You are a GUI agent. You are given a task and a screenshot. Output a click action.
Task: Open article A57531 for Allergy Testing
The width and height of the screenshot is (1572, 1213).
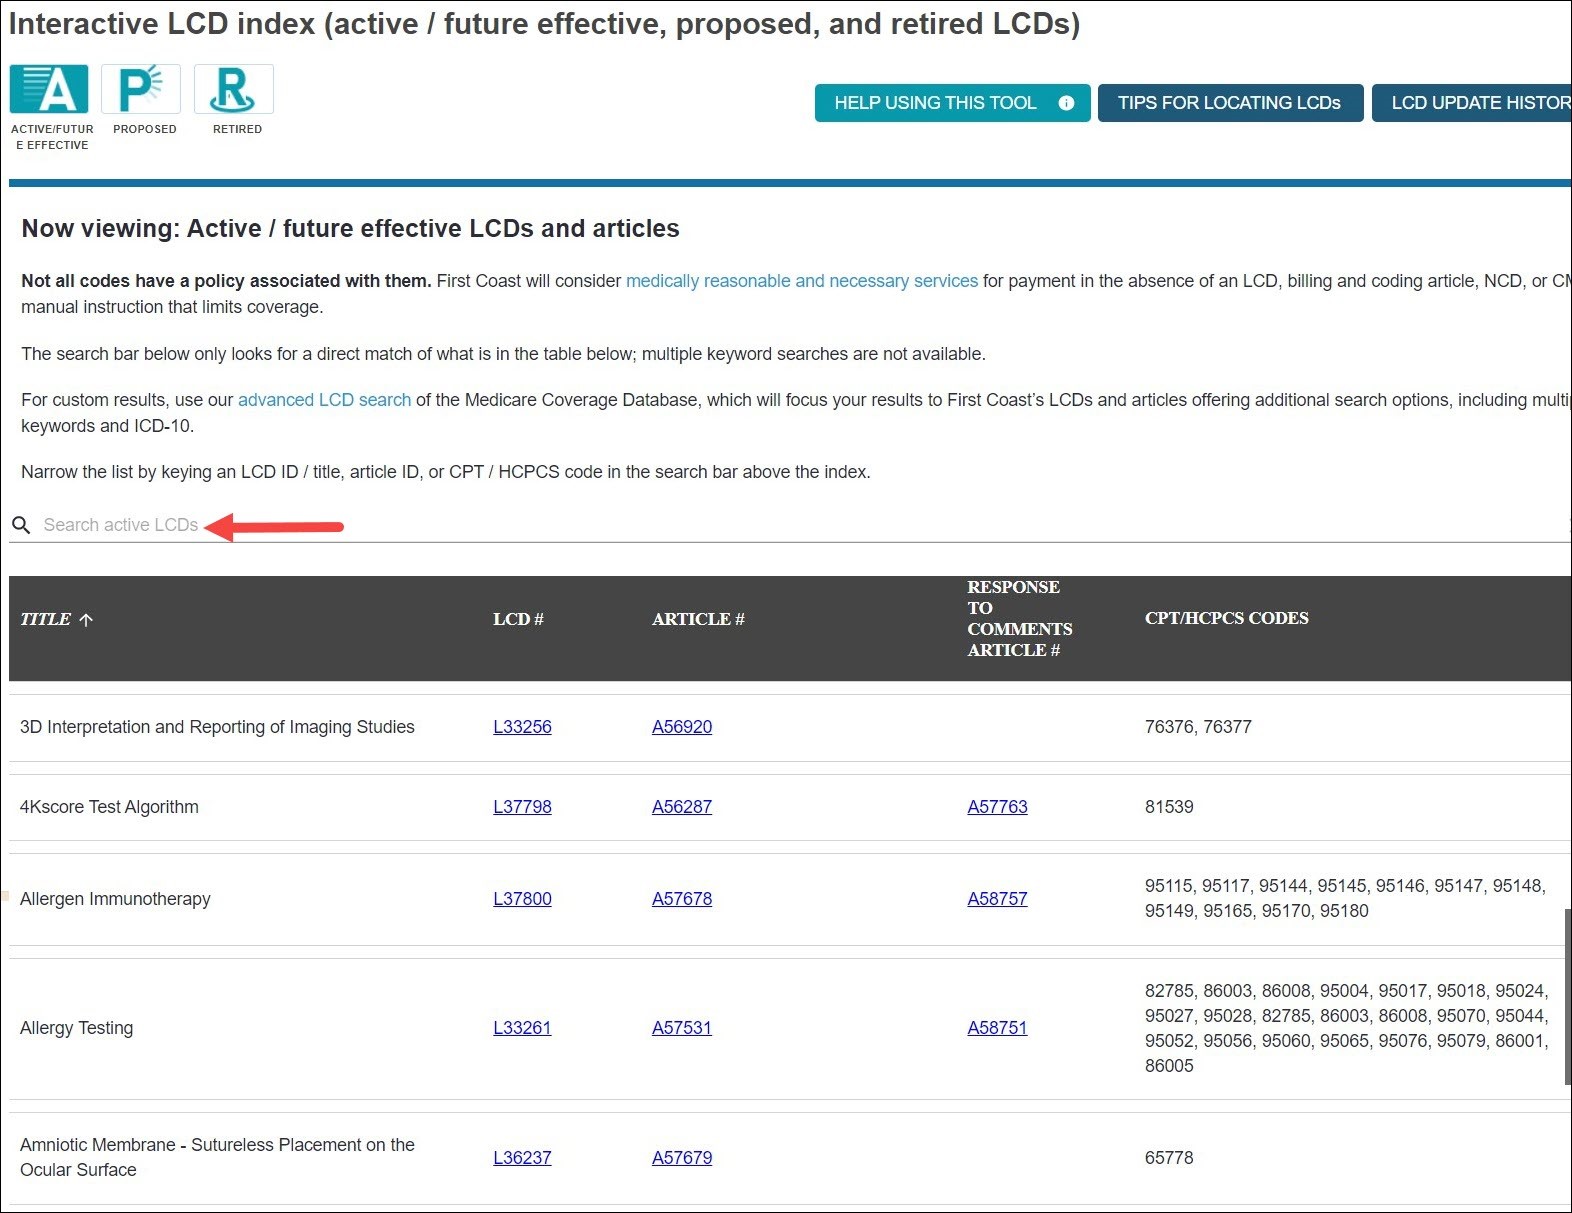point(681,1028)
